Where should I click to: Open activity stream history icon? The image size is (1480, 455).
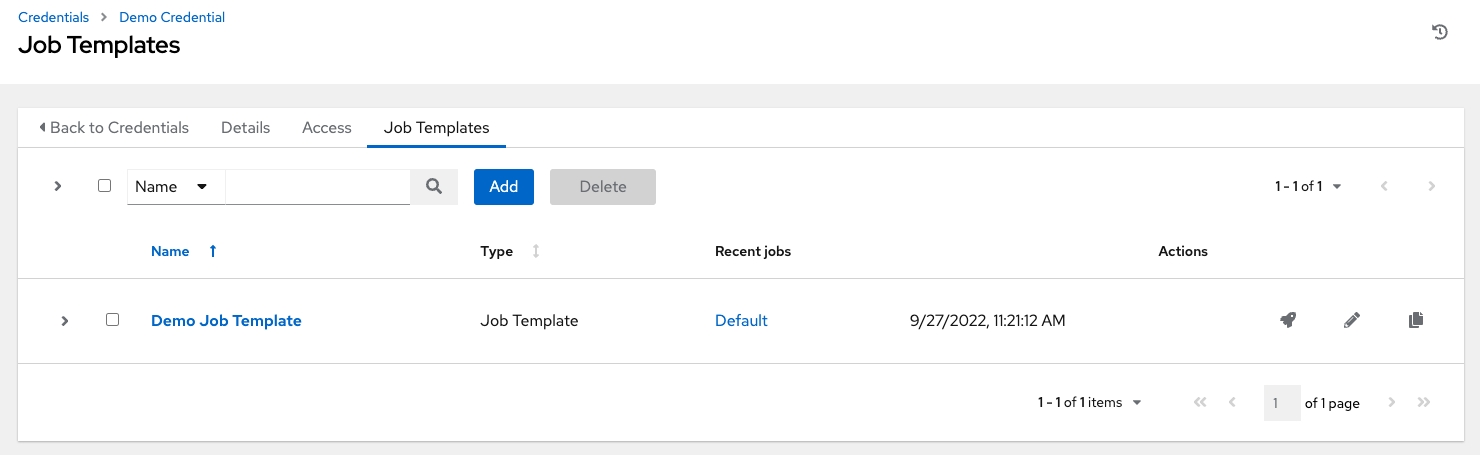coord(1440,32)
